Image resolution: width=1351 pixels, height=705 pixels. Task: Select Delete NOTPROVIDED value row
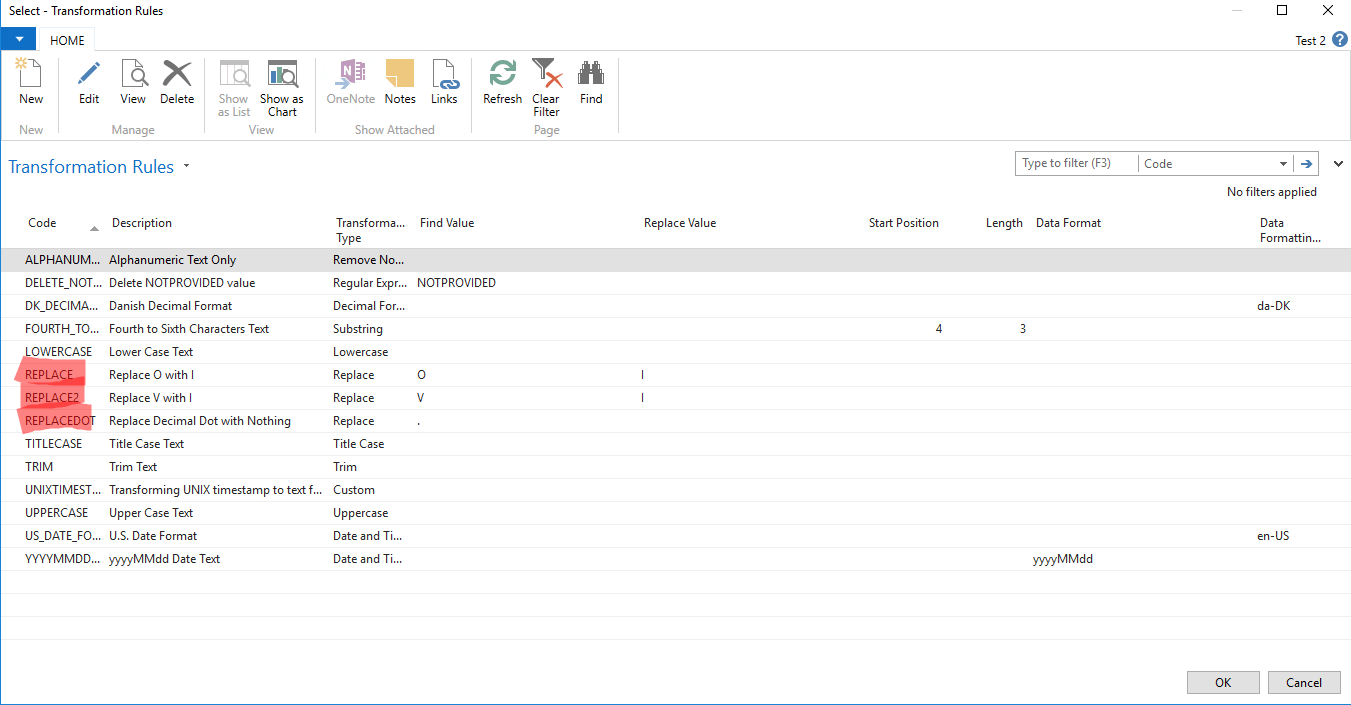675,283
